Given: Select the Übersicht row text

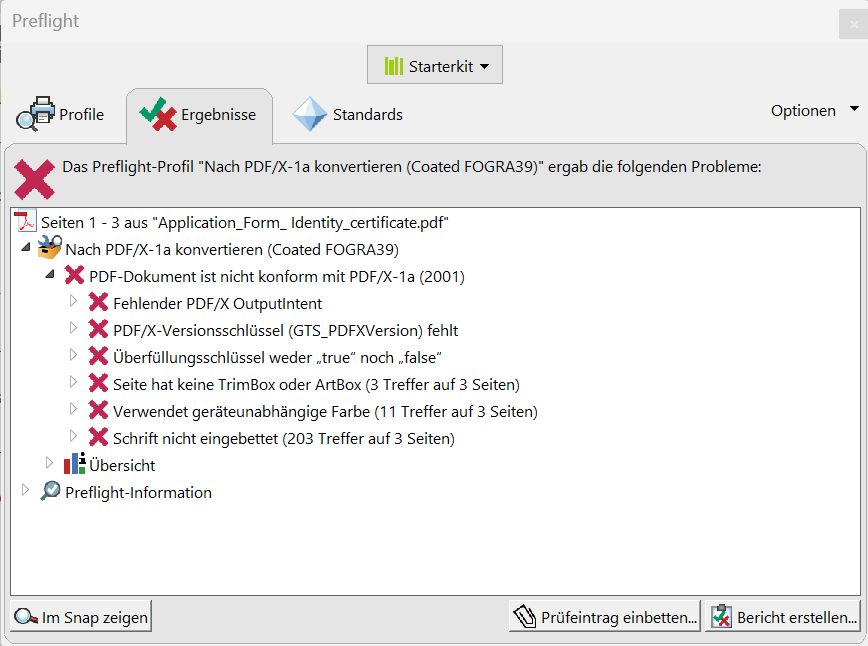Looking at the screenshot, I should tap(122, 466).
